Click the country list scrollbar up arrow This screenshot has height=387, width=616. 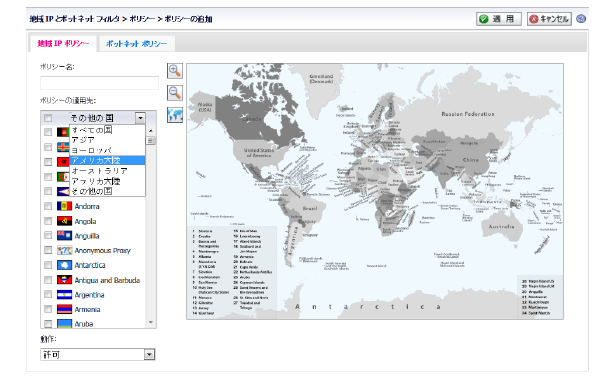[151, 130]
